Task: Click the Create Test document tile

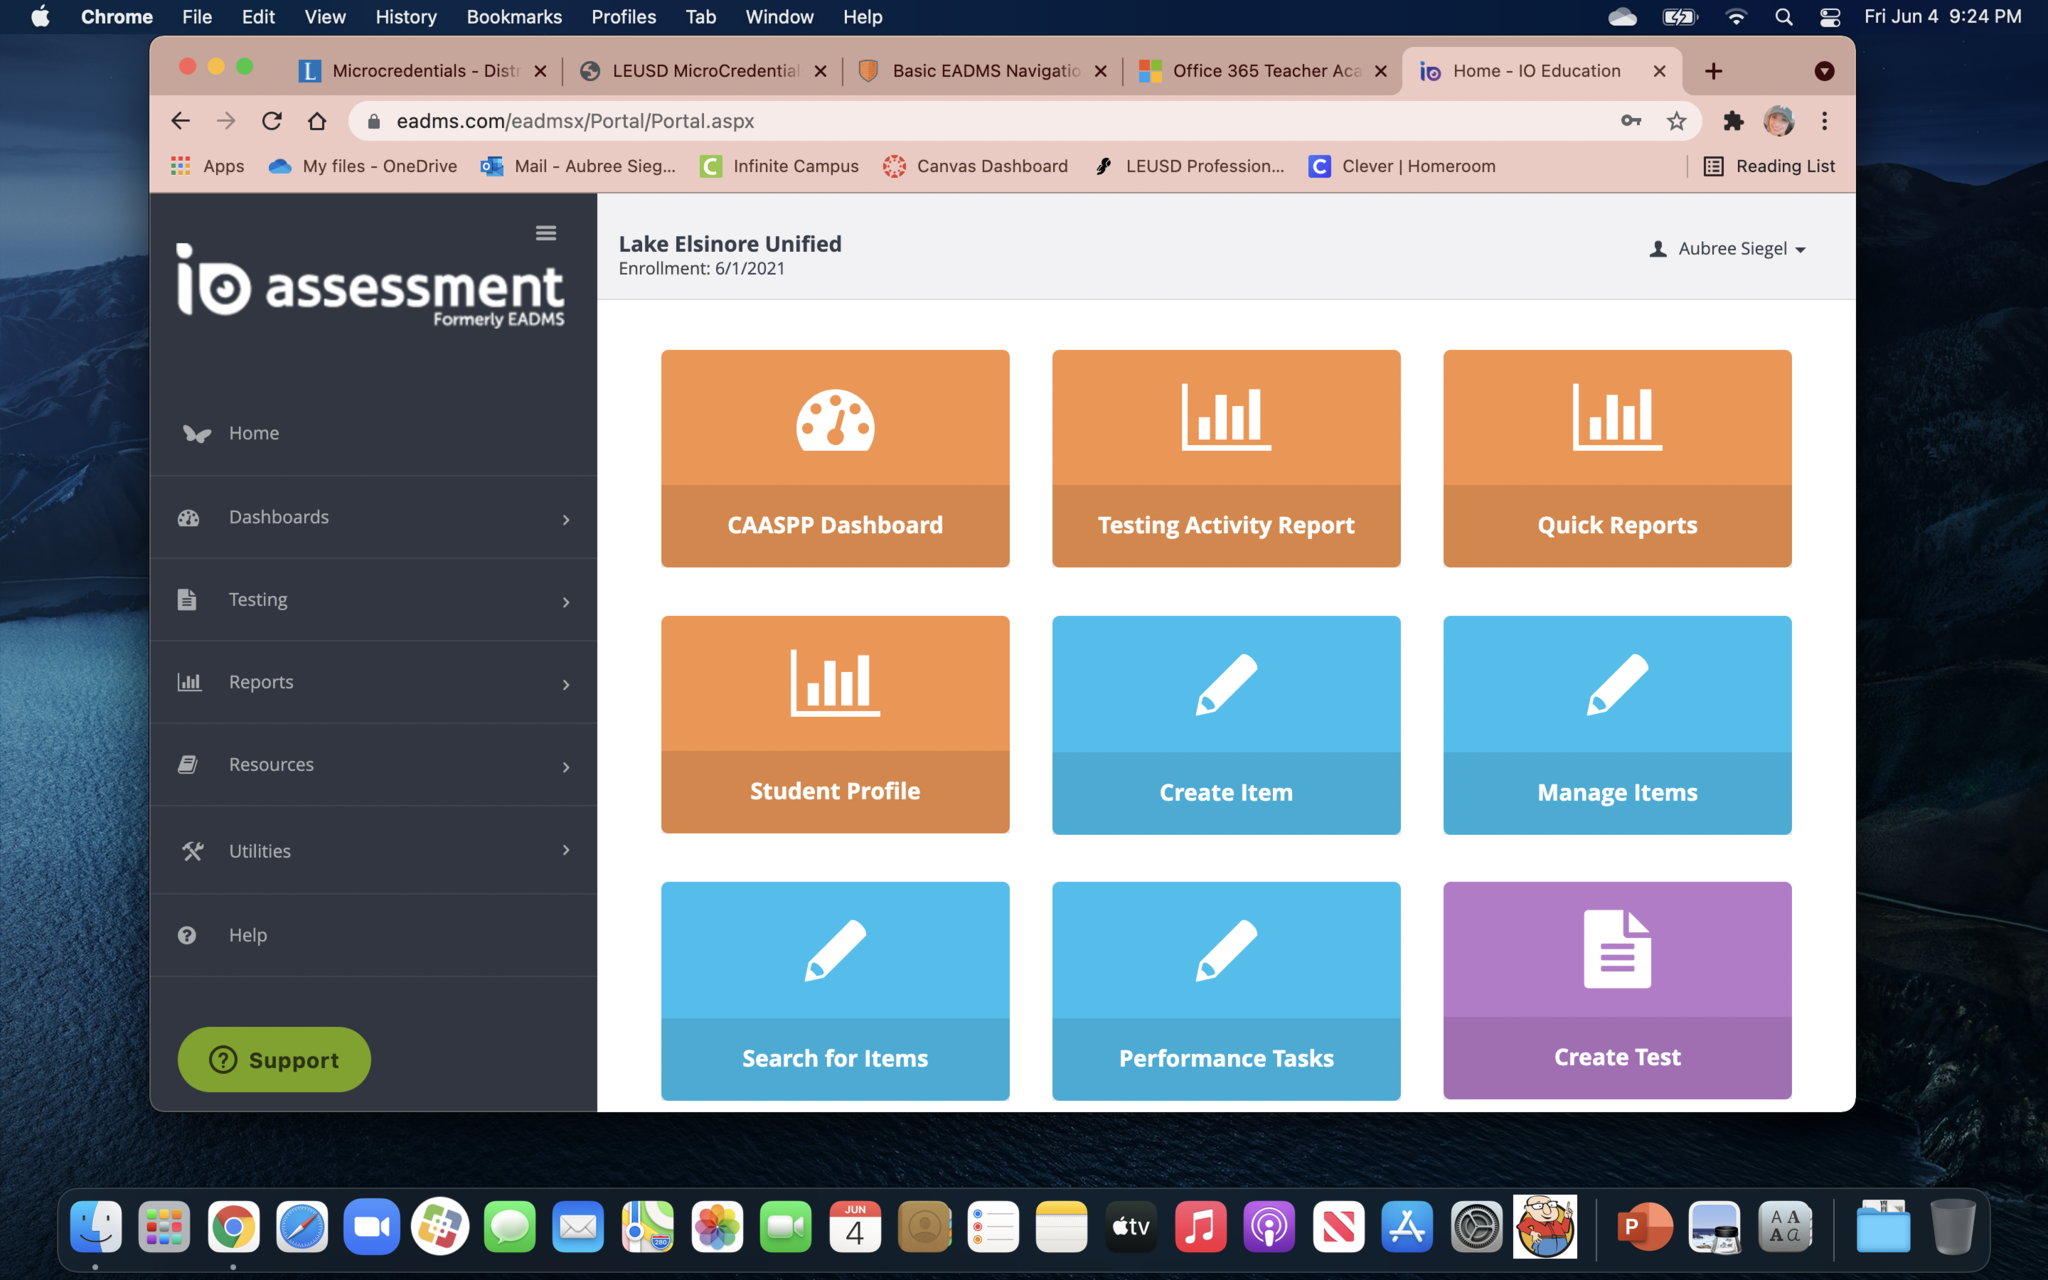Action: pyautogui.click(x=1617, y=990)
